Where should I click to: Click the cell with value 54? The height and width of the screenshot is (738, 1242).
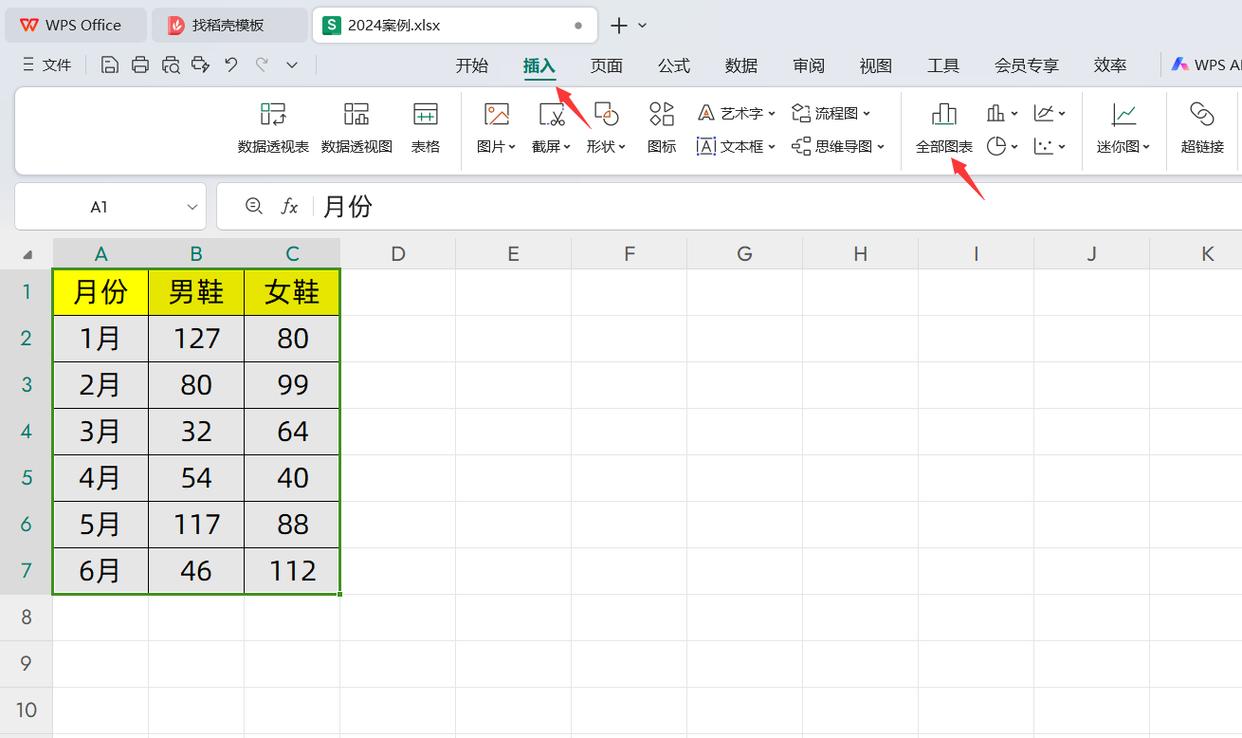point(196,478)
